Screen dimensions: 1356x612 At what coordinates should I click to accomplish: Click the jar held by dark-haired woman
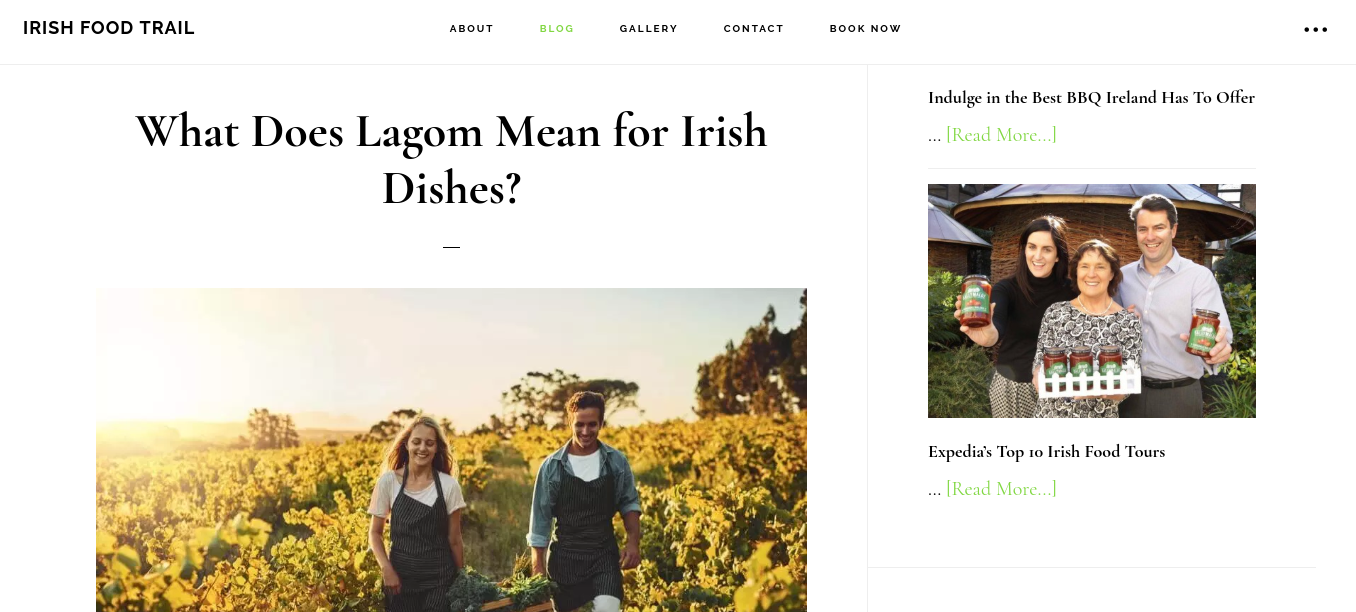click(x=975, y=301)
